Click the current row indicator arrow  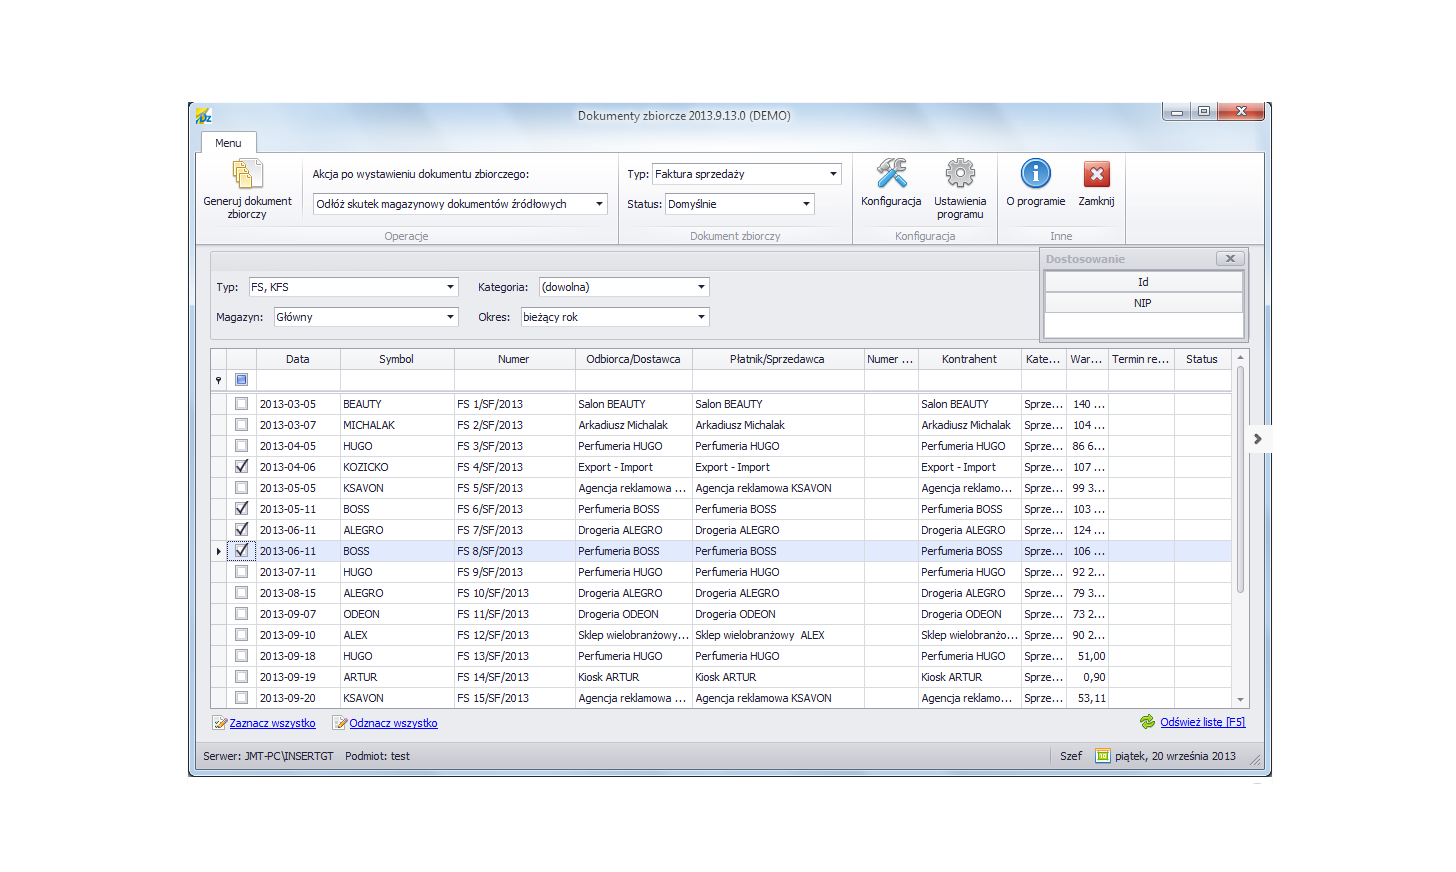pos(218,551)
